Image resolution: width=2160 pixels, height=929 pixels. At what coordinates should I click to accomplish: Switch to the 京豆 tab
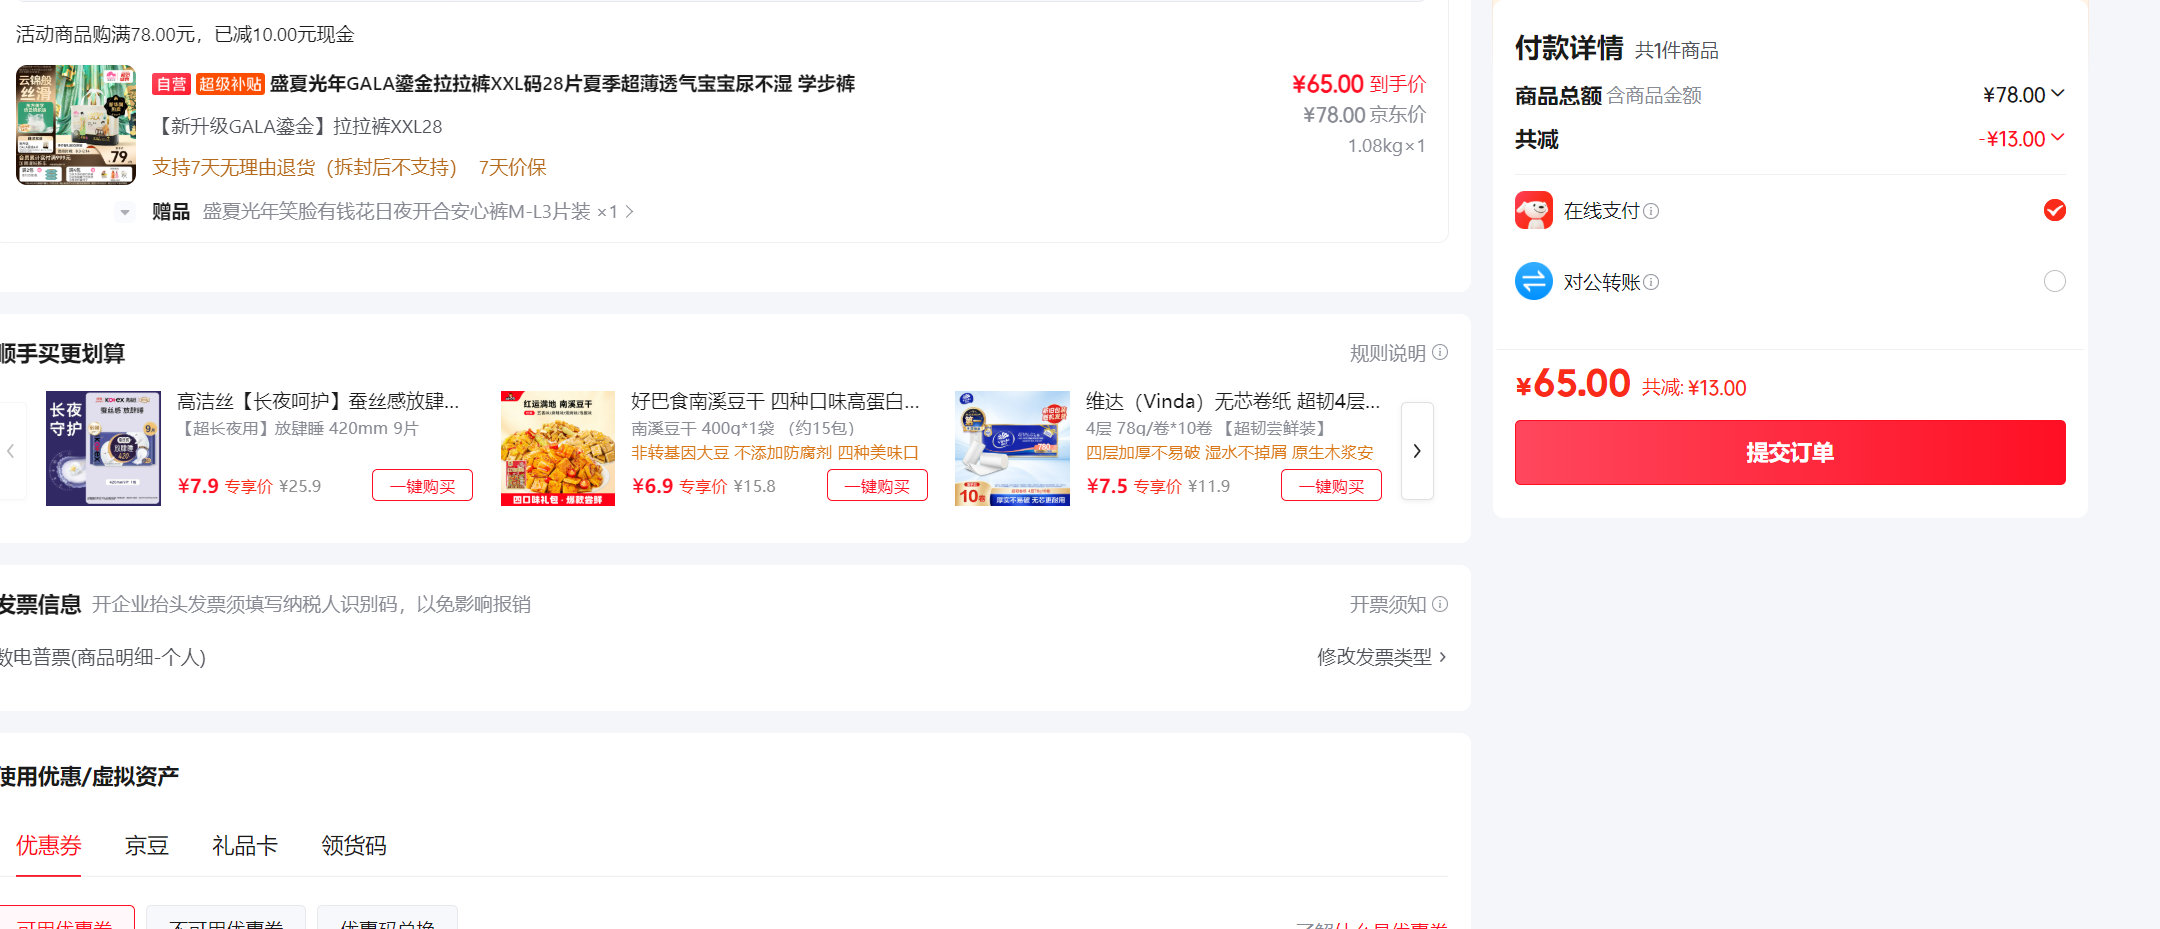147,846
